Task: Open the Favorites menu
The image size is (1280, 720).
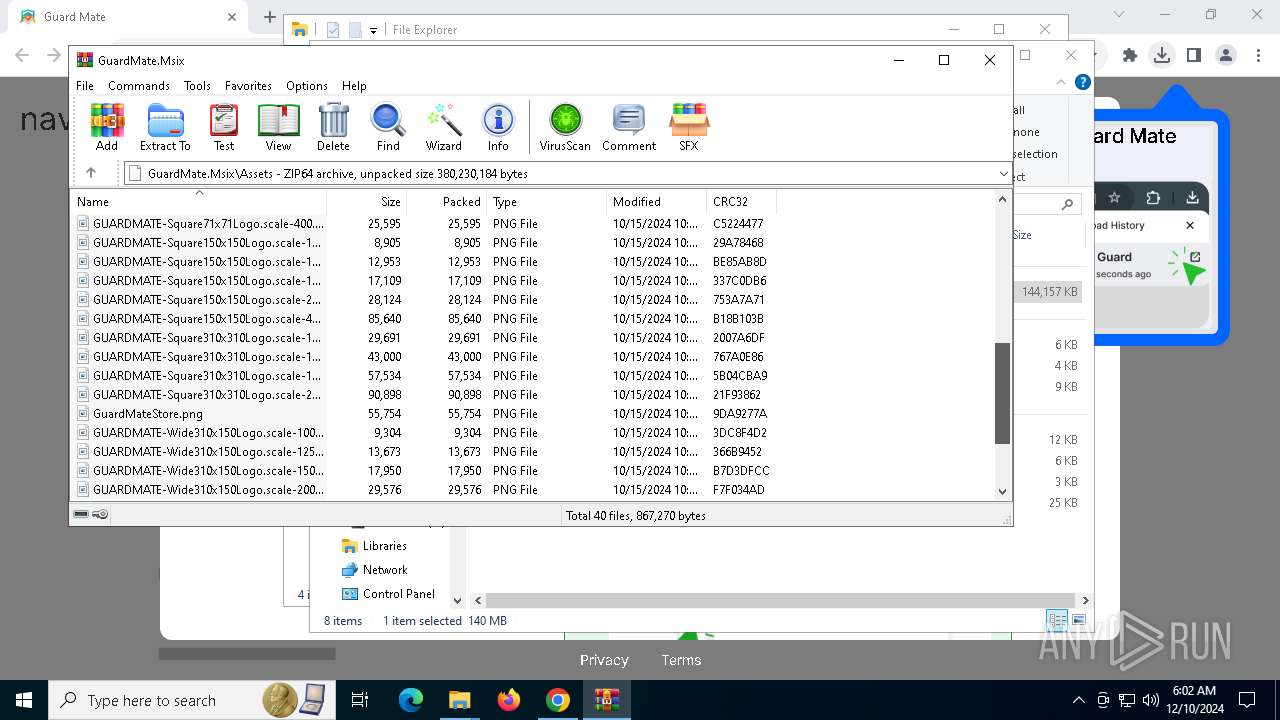Action: point(248,86)
